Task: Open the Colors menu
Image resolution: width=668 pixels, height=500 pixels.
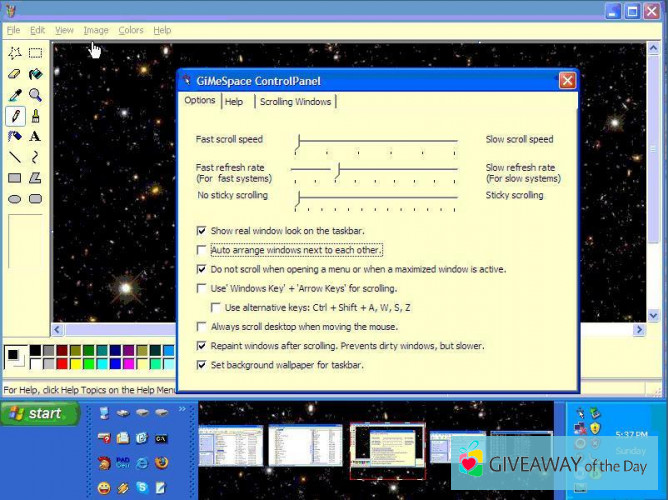Action: (x=131, y=30)
